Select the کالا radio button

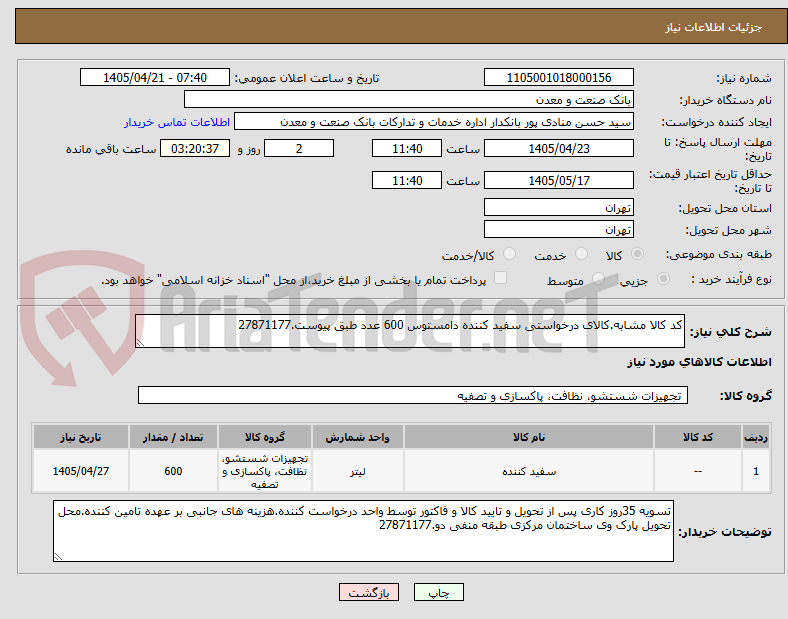click(637, 254)
